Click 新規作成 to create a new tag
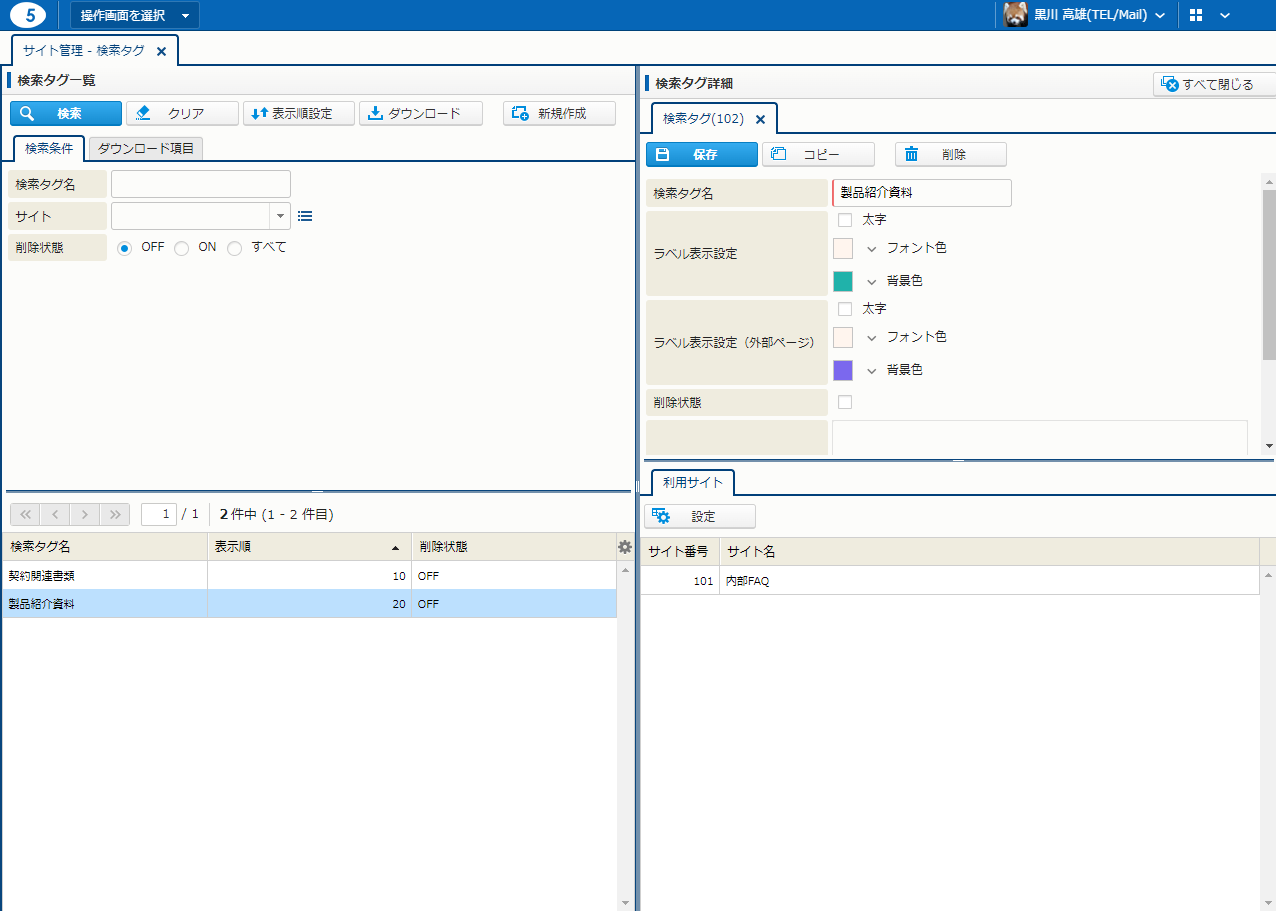 coord(559,114)
